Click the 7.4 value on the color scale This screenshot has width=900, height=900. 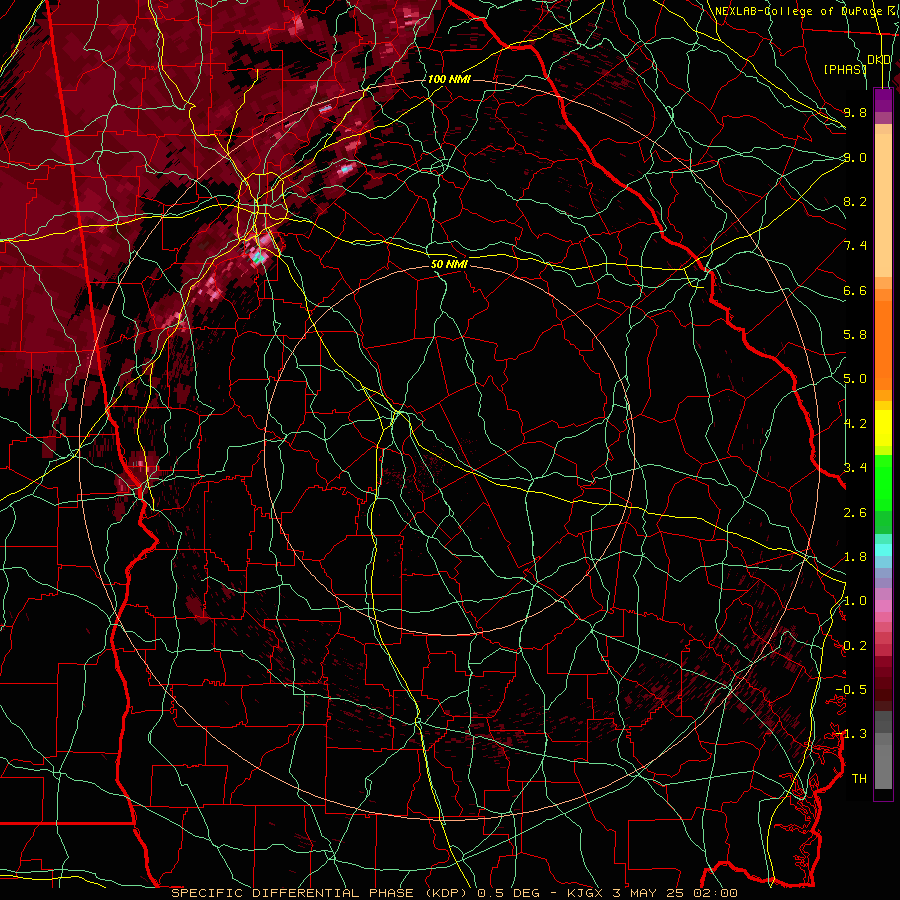click(x=855, y=246)
